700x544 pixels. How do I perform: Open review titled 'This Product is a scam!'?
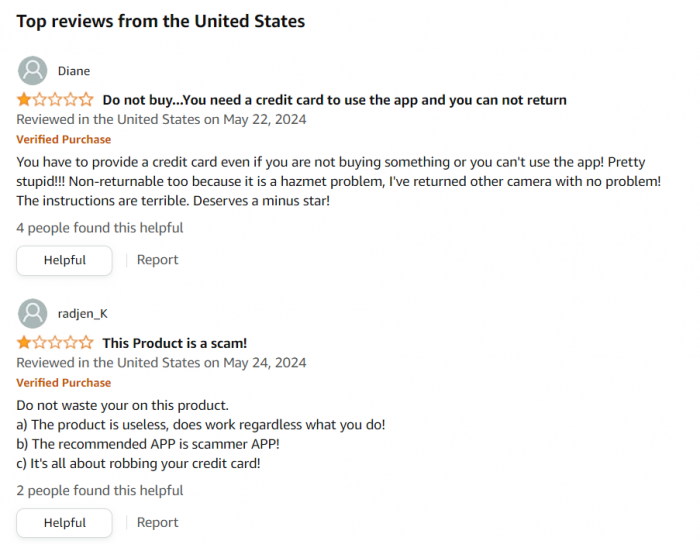(x=175, y=343)
